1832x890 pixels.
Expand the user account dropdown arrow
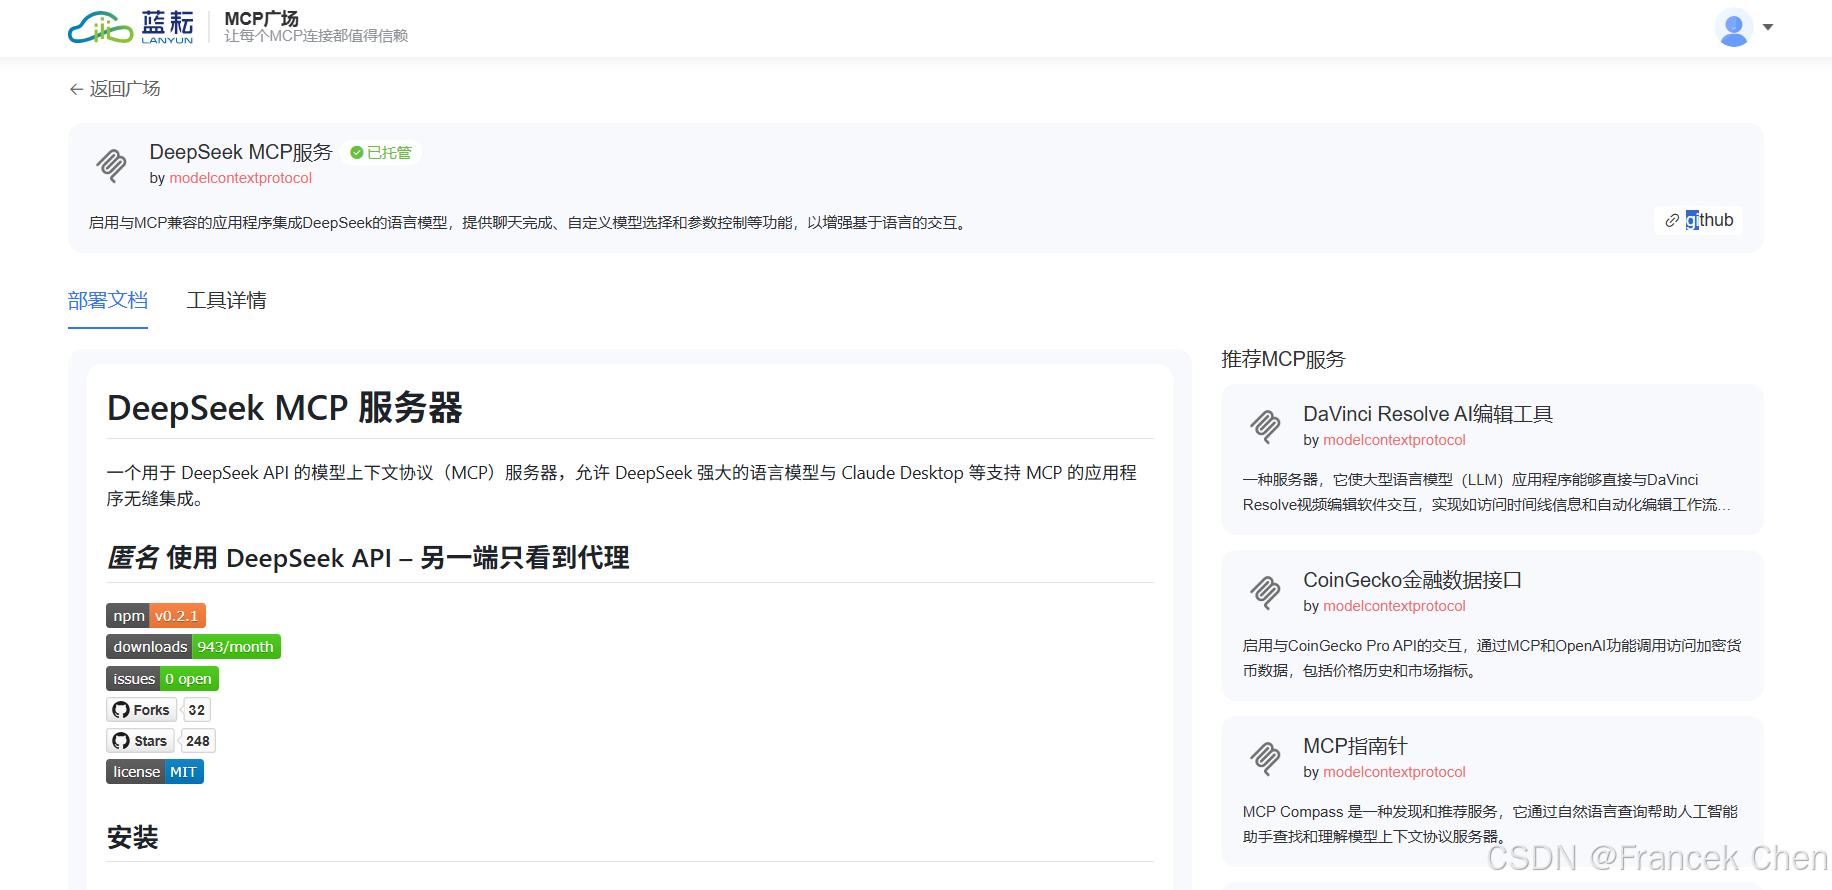click(x=1768, y=27)
